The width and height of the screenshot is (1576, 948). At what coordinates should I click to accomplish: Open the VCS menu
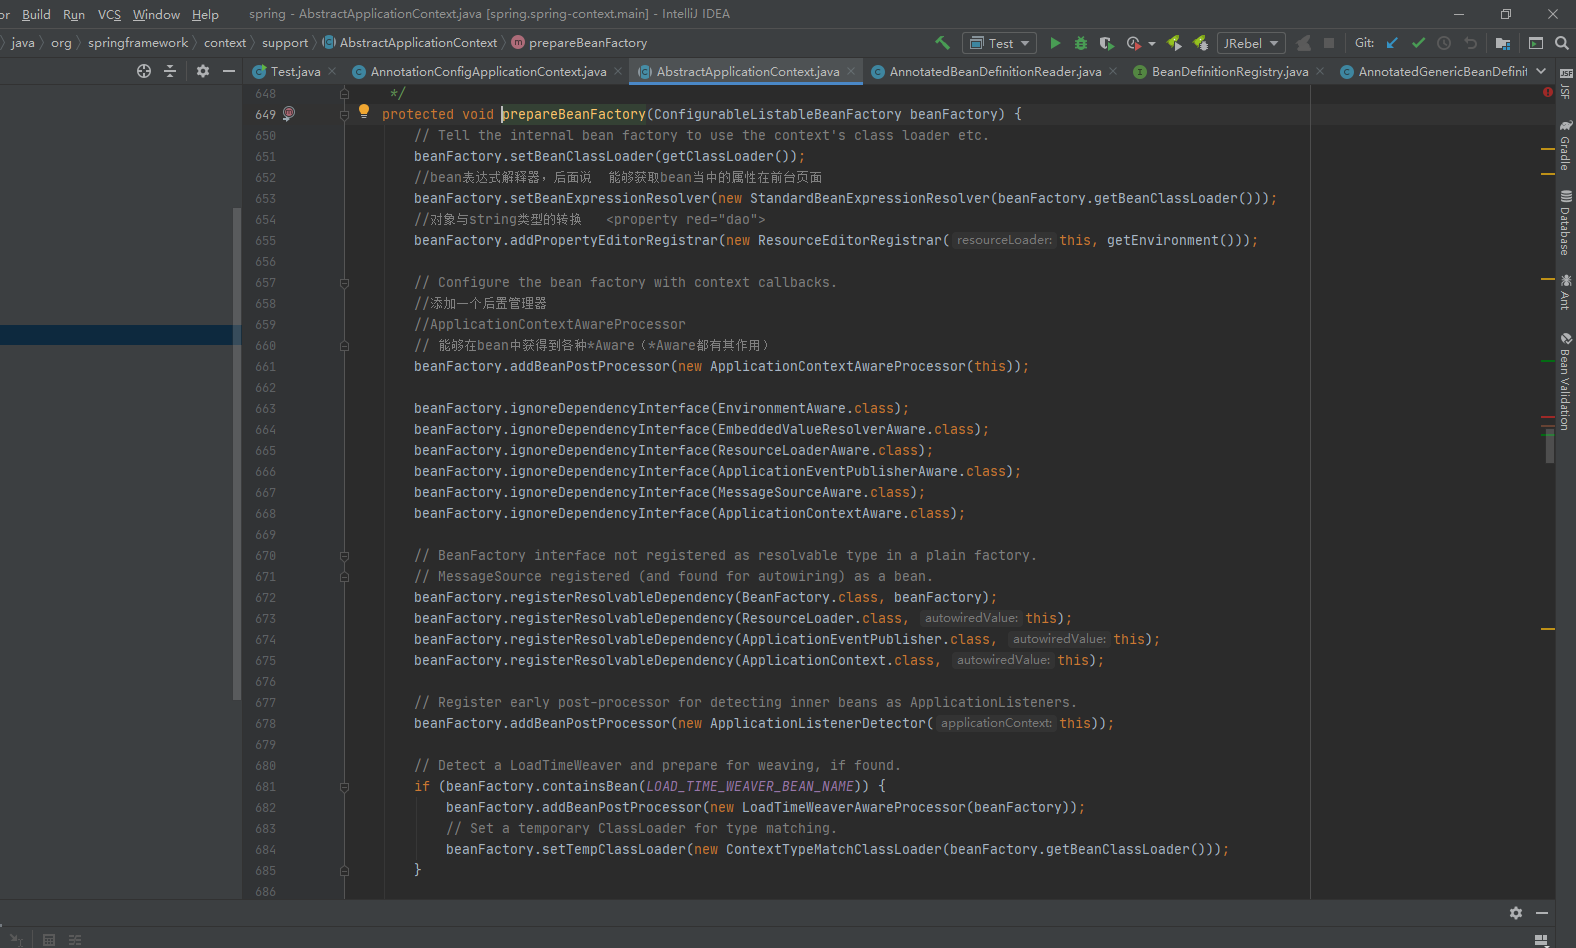pyautogui.click(x=109, y=14)
